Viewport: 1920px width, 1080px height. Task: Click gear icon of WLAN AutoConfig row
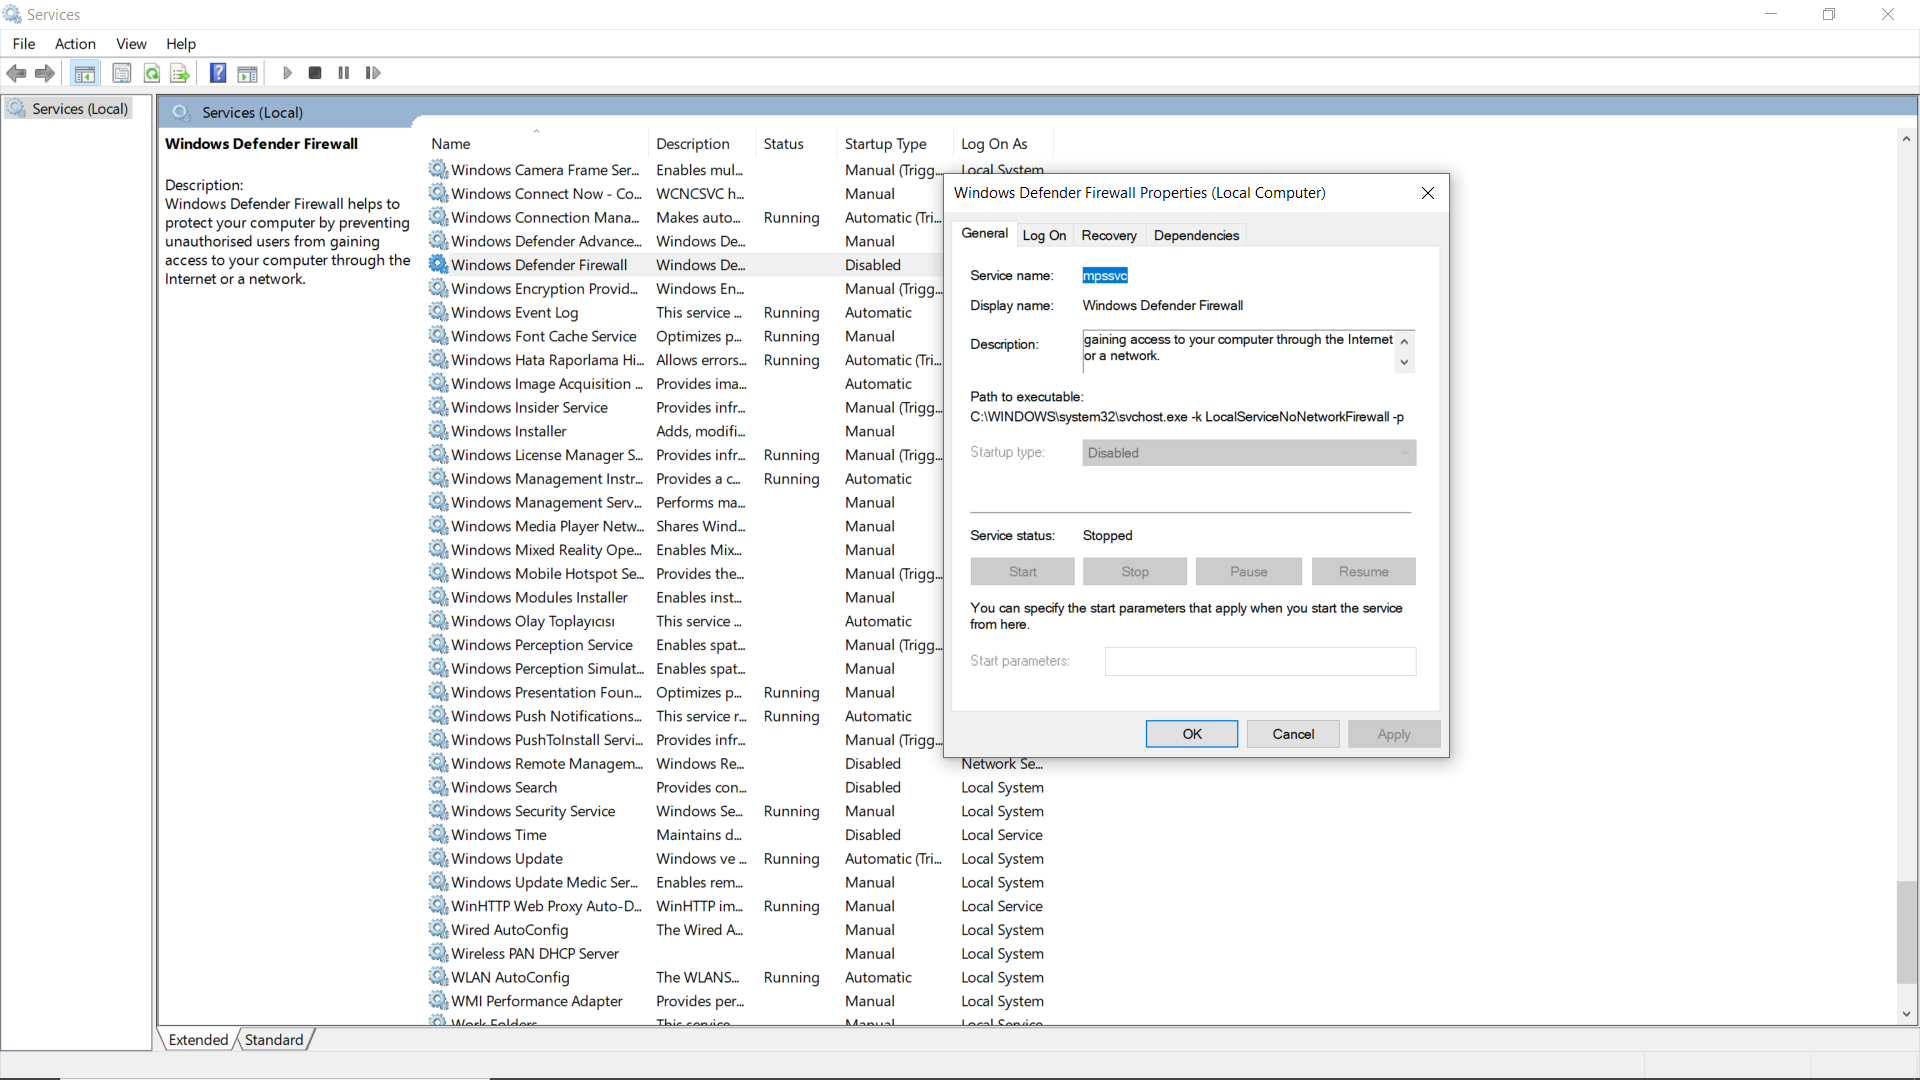[438, 977]
